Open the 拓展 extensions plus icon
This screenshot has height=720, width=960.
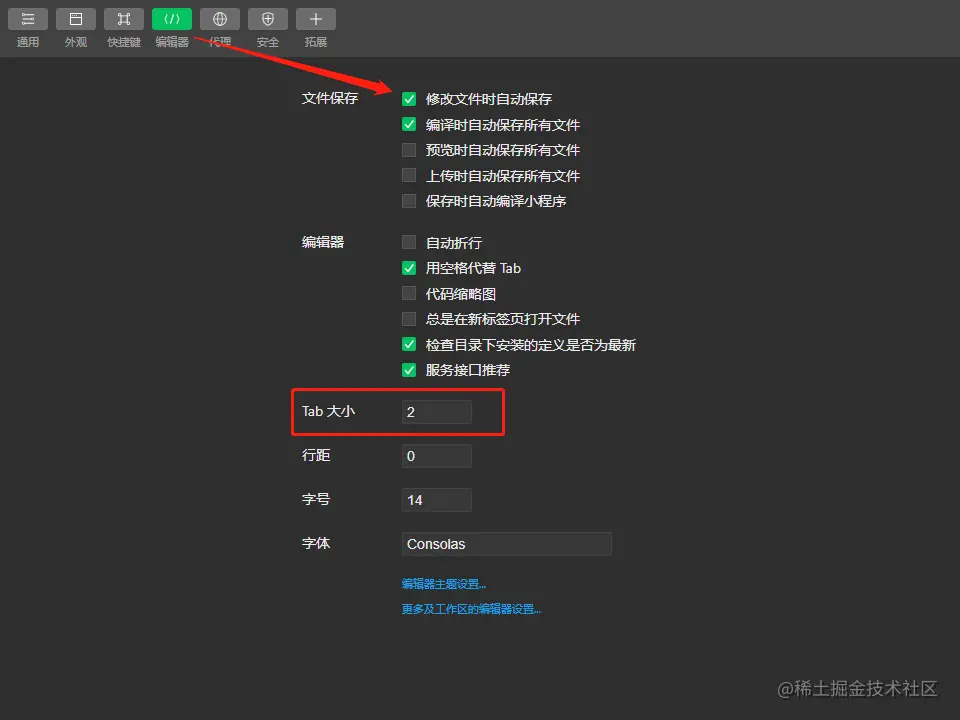click(x=316, y=19)
